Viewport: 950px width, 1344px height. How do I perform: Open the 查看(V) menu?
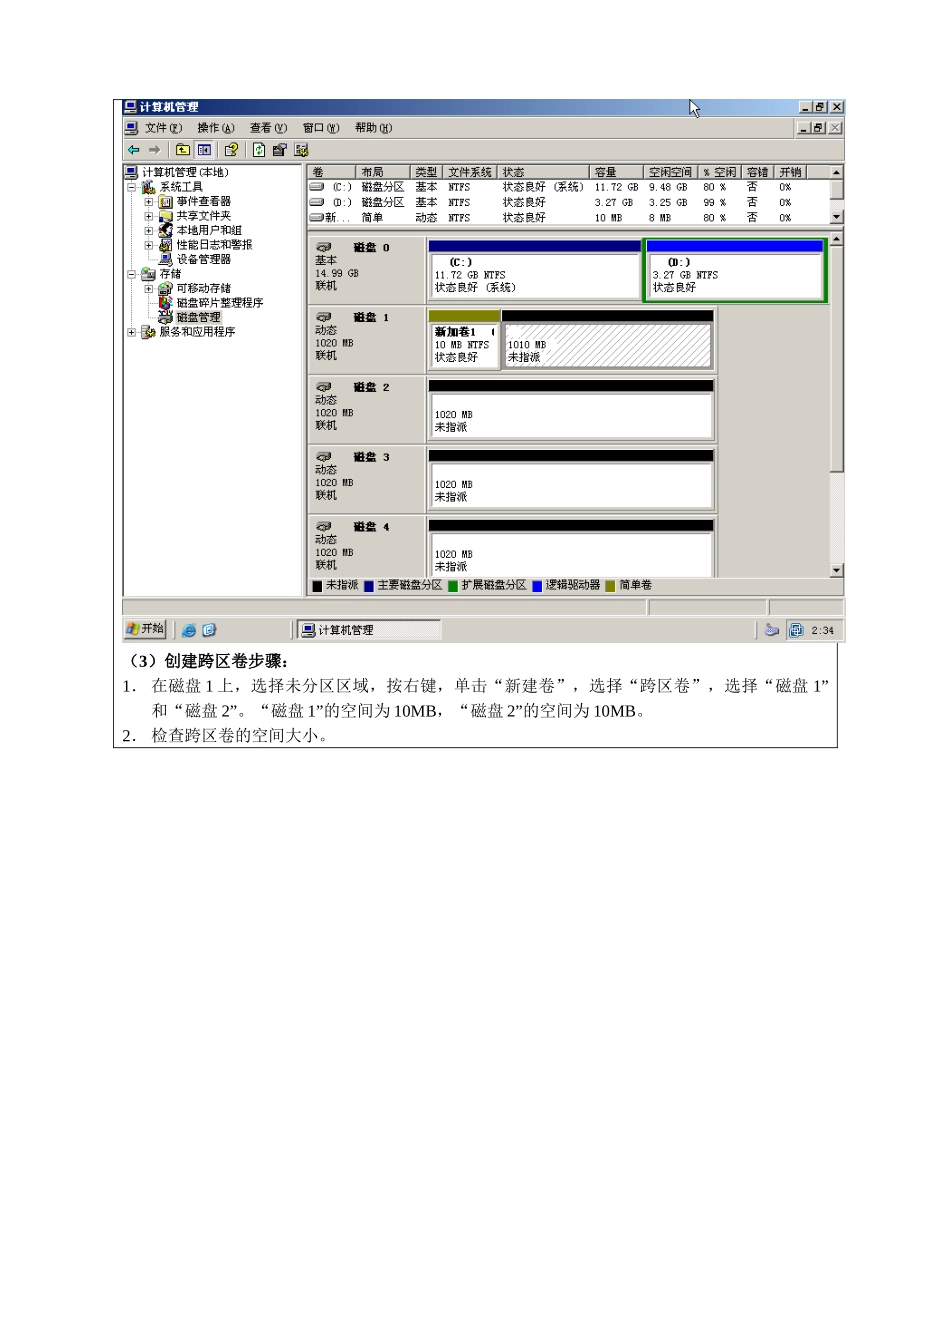click(x=268, y=128)
